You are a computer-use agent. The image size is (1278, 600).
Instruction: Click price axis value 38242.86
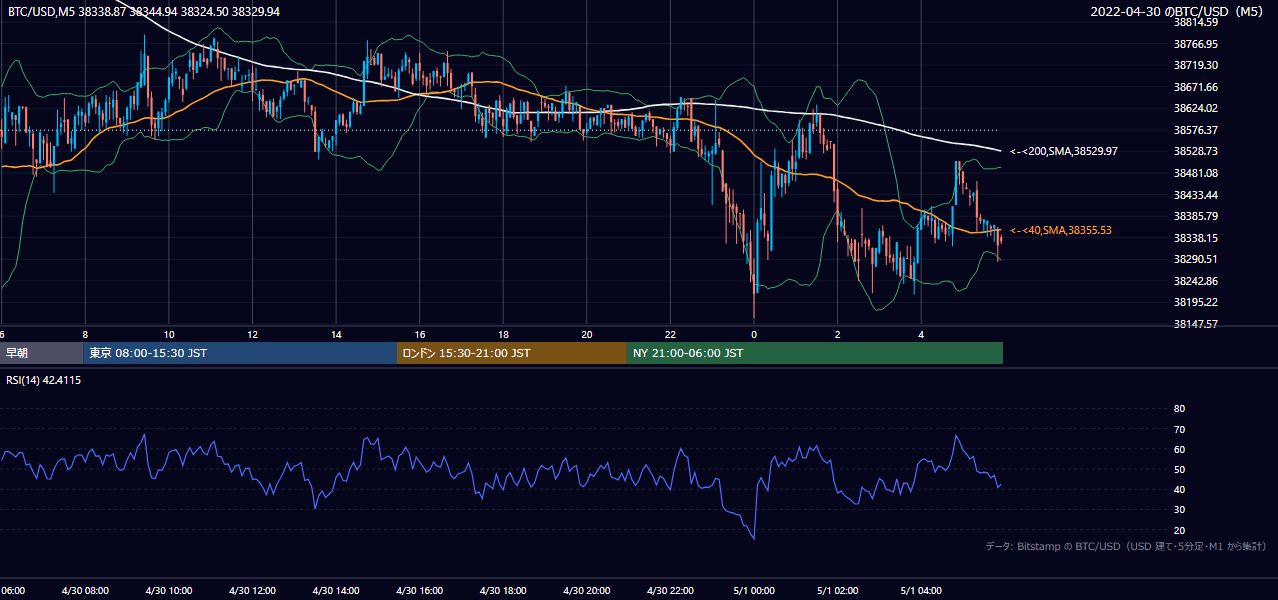coord(1195,281)
